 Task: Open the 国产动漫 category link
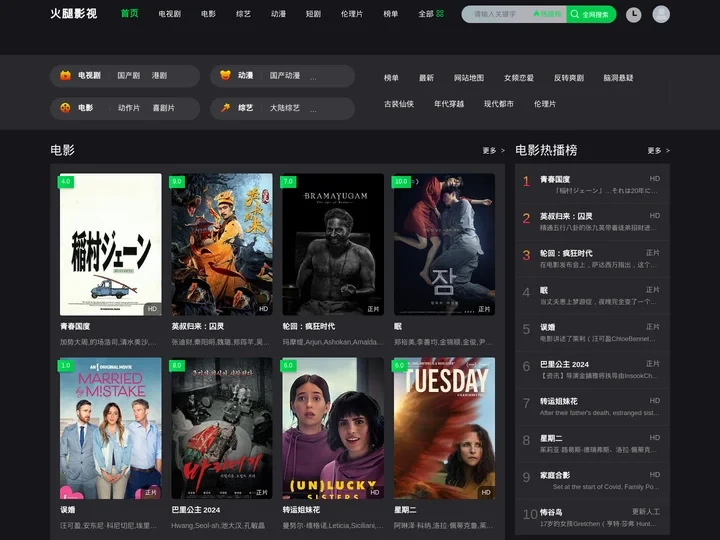285,75
